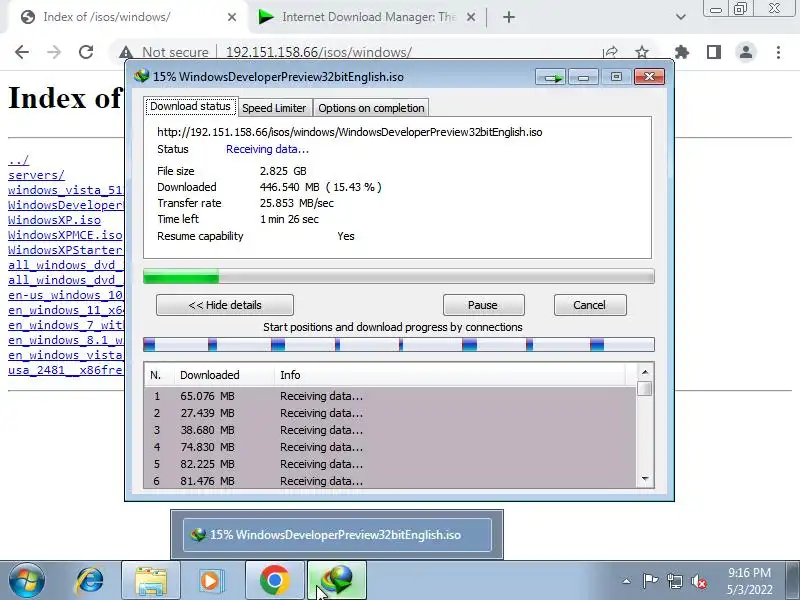Image resolution: width=800 pixels, height=600 pixels.
Task: Open Chrome tab search dropdown
Action: 681,17
